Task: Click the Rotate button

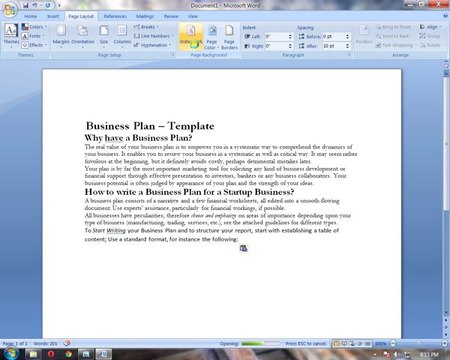Action: click(x=430, y=45)
